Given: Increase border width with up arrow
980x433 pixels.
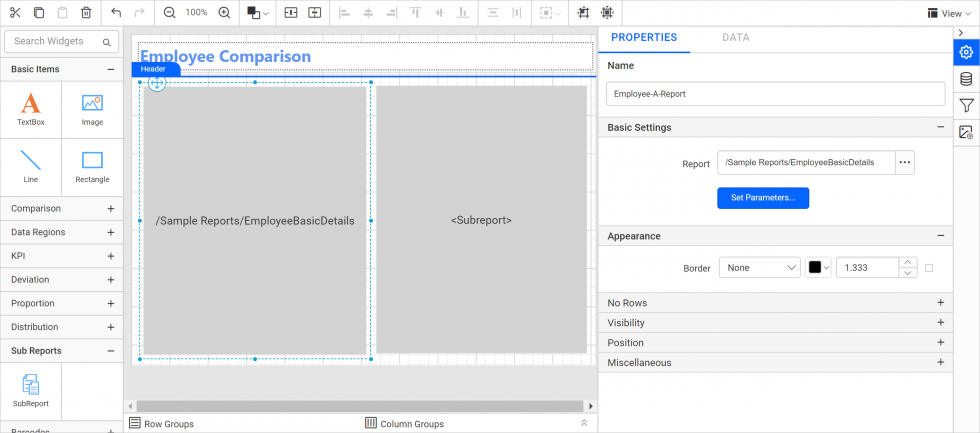Looking at the screenshot, I should 908,262.
